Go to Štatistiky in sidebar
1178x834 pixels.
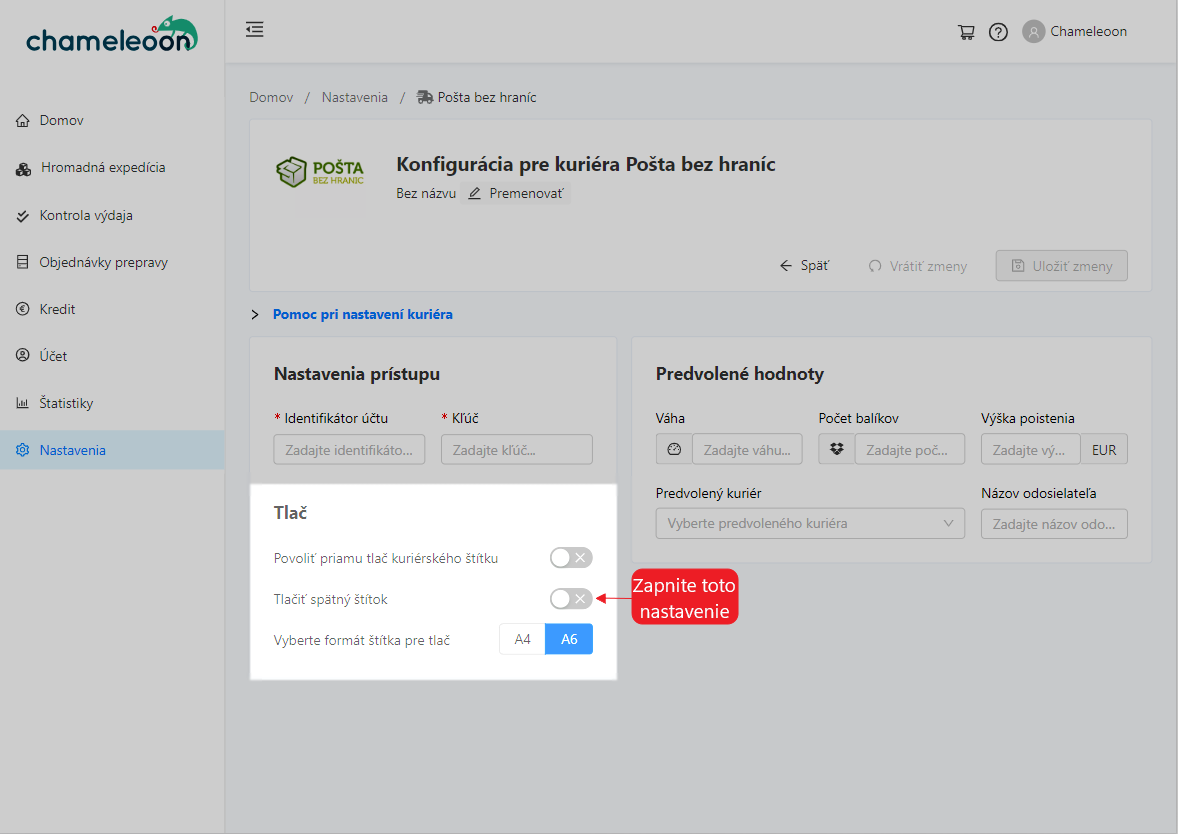[x=66, y=403]
